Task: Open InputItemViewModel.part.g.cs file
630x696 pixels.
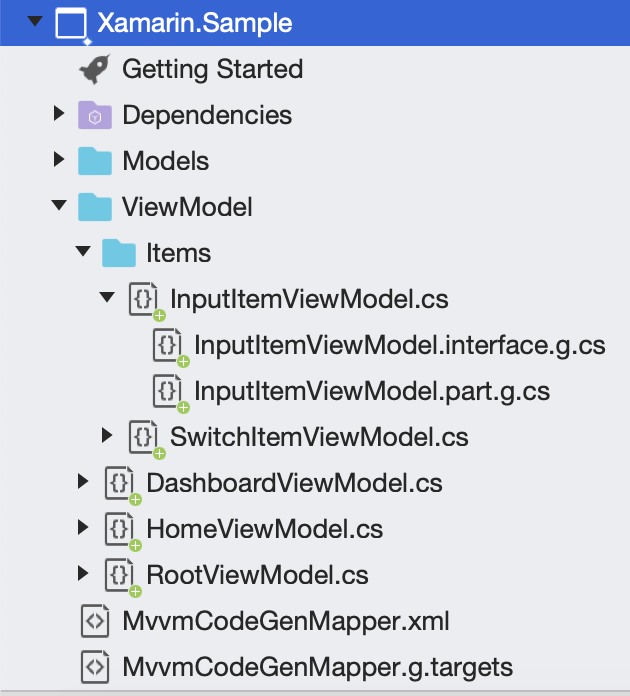Action: pyautogui.click(x=372, y=392)
